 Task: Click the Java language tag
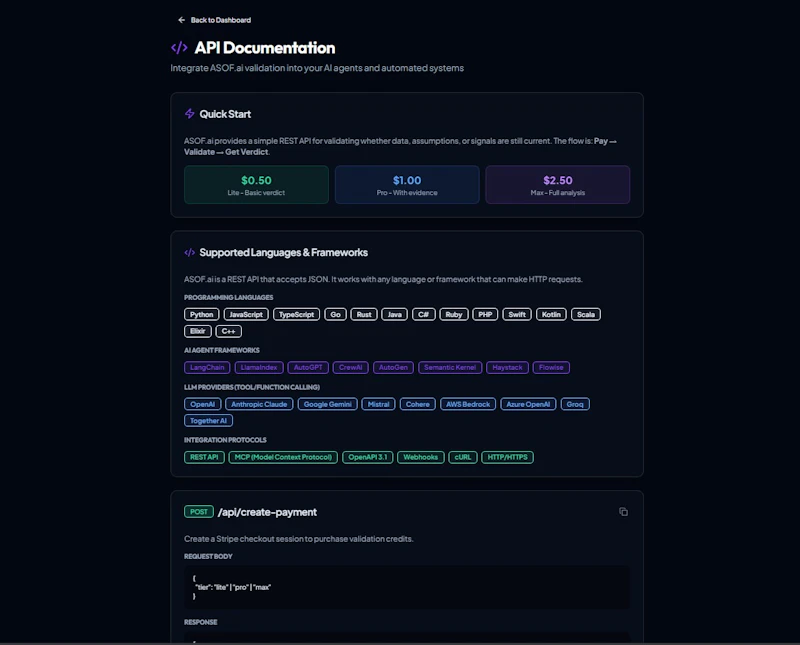pyautogui.click(x=394, y=314)
